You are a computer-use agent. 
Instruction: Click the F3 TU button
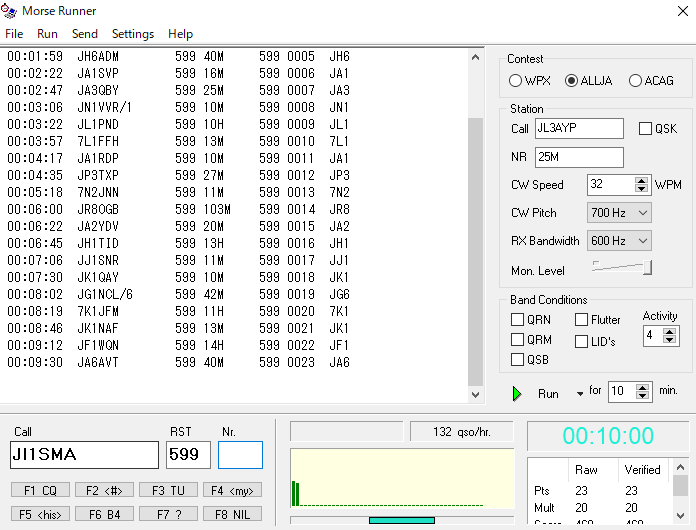click(168, 490)
